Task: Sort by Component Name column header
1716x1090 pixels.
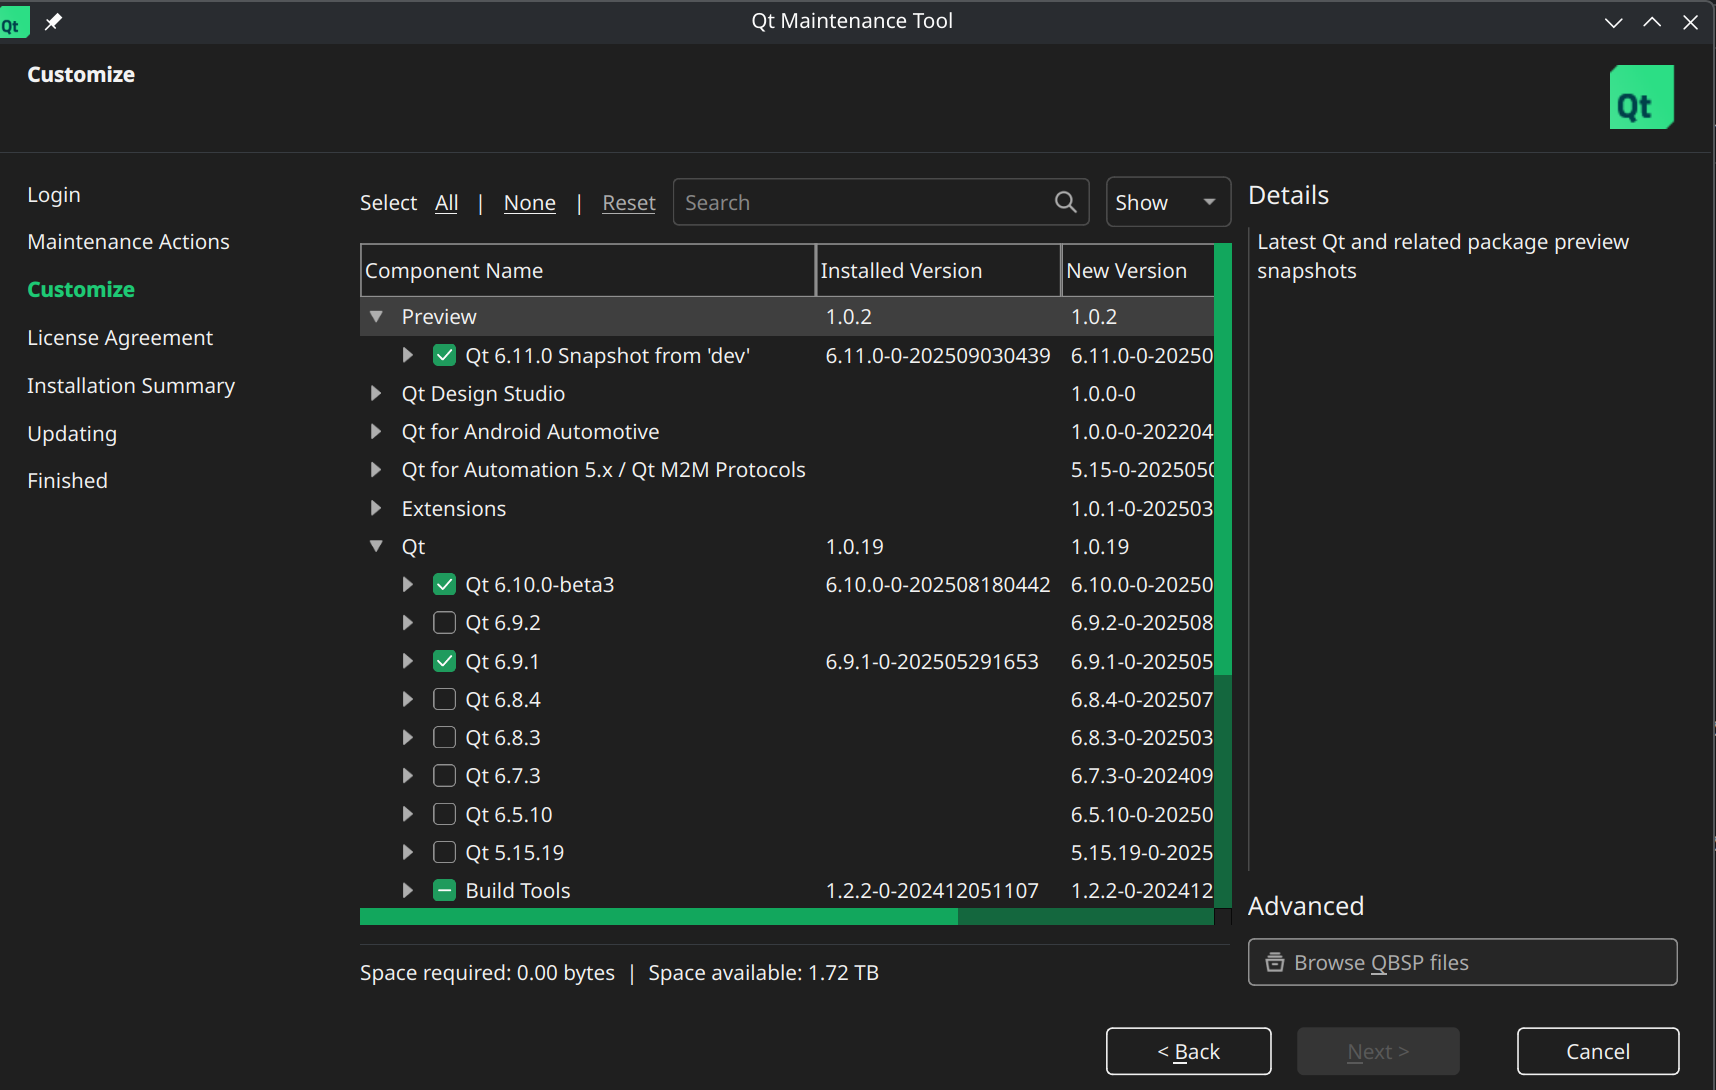Action: click(x=587, y=270)
